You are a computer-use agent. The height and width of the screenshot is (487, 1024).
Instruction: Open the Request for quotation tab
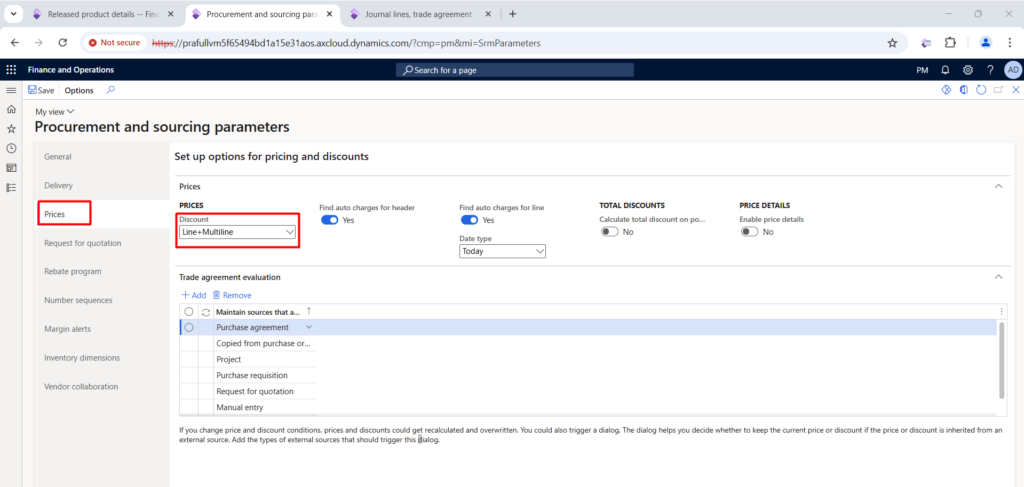83,243
